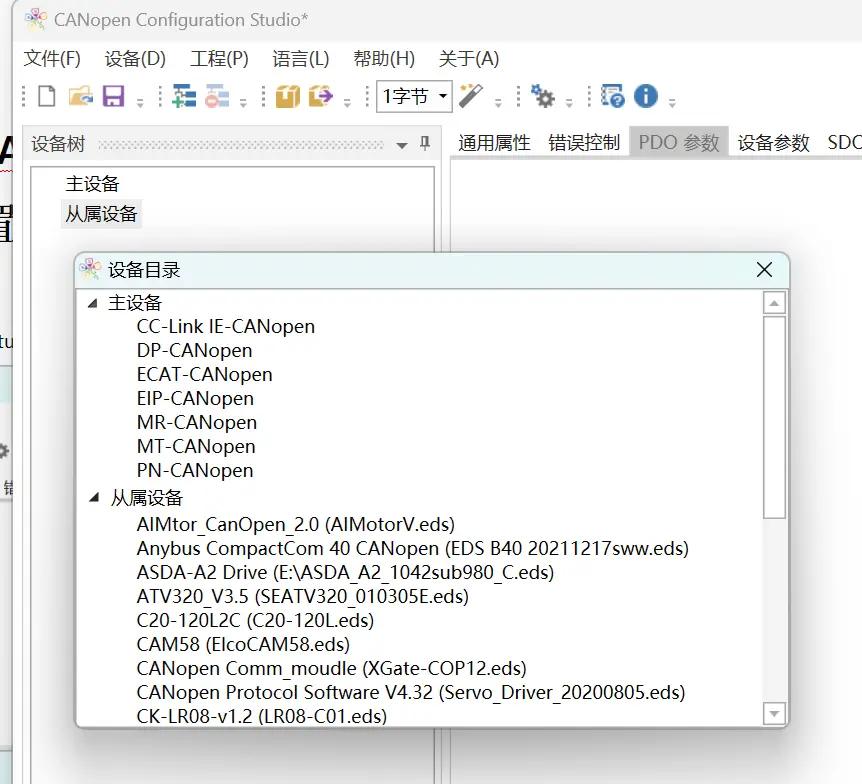Select CANopen Protocol Software V4.32 entry
Screen dimensions: 862x784
(x=411, y=693)
